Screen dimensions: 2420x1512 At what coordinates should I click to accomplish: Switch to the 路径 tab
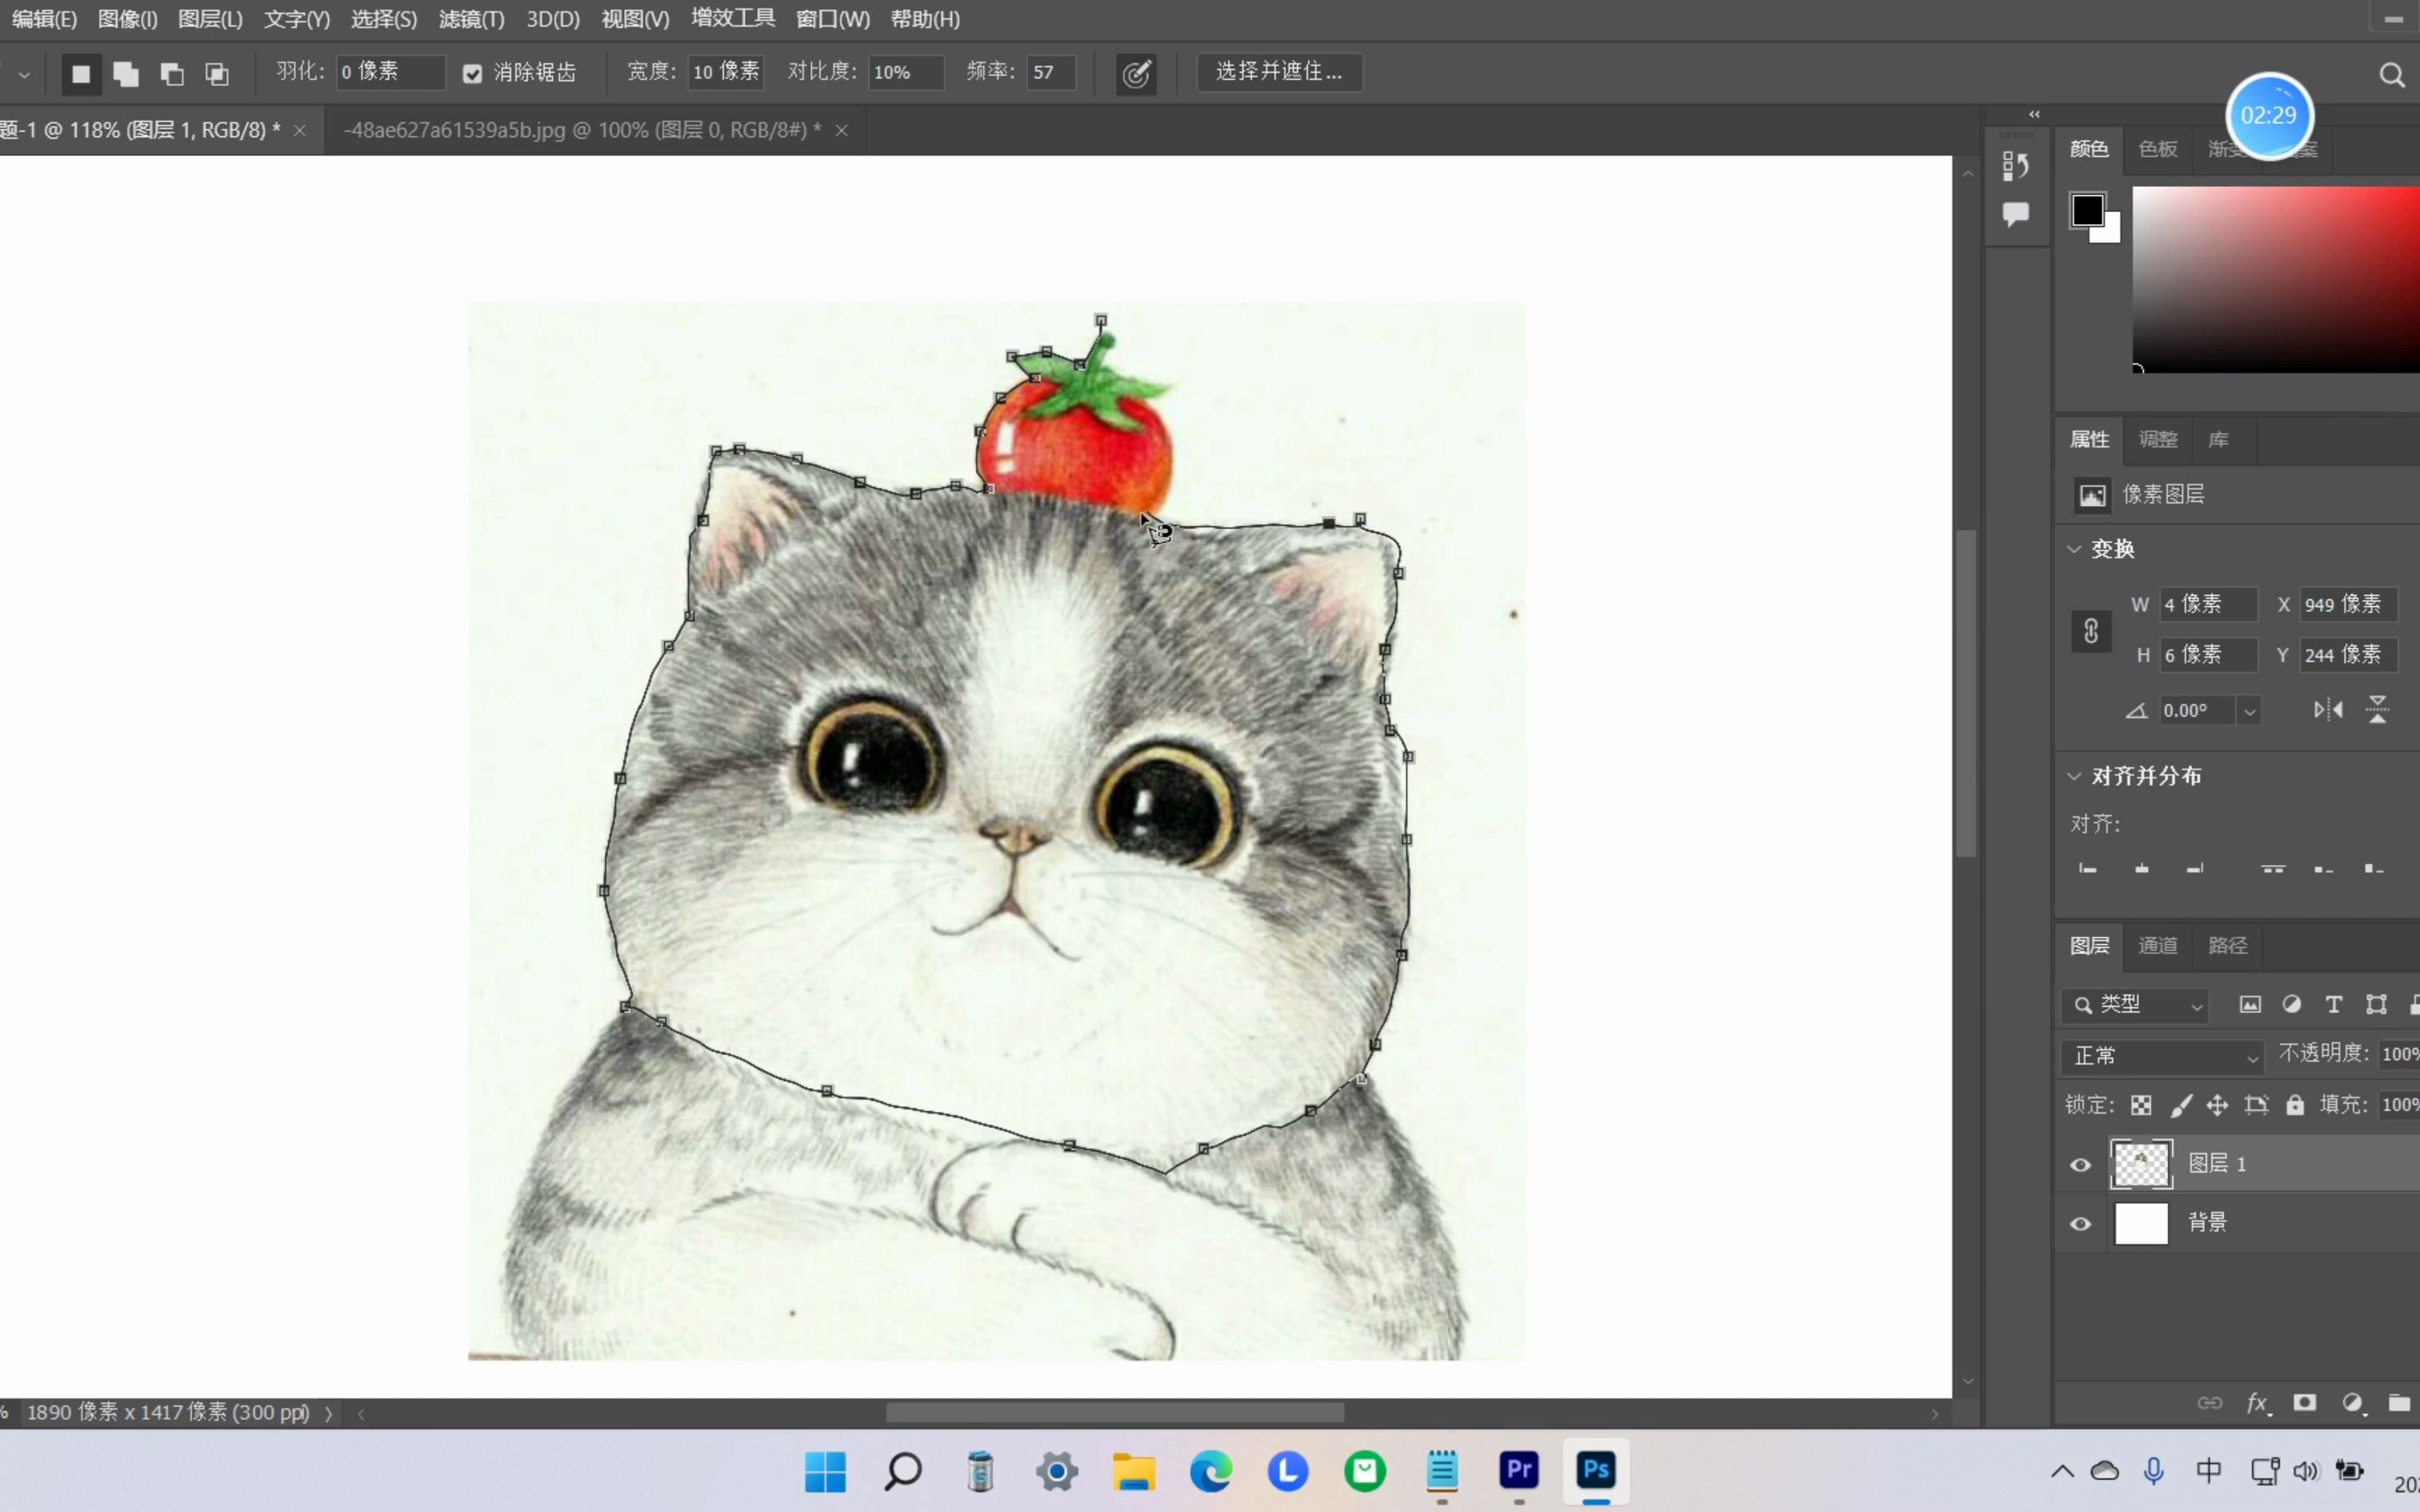(x=2227, y=946)
